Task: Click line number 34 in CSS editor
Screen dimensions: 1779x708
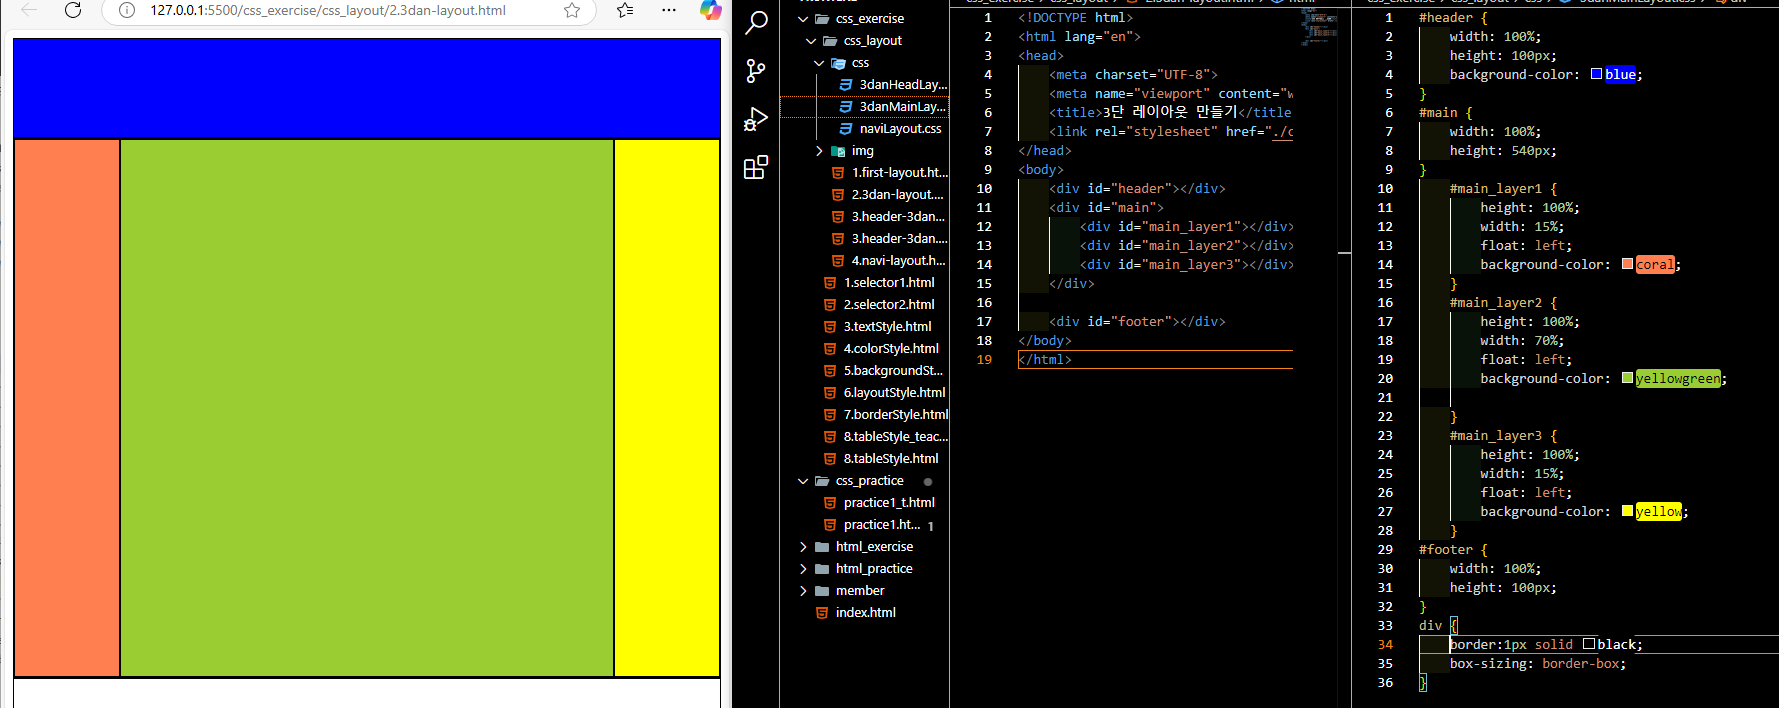Action: [1385, 645]
